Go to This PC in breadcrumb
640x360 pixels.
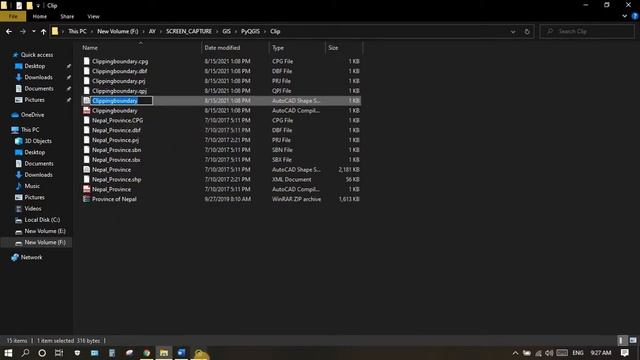pos(77,31)
